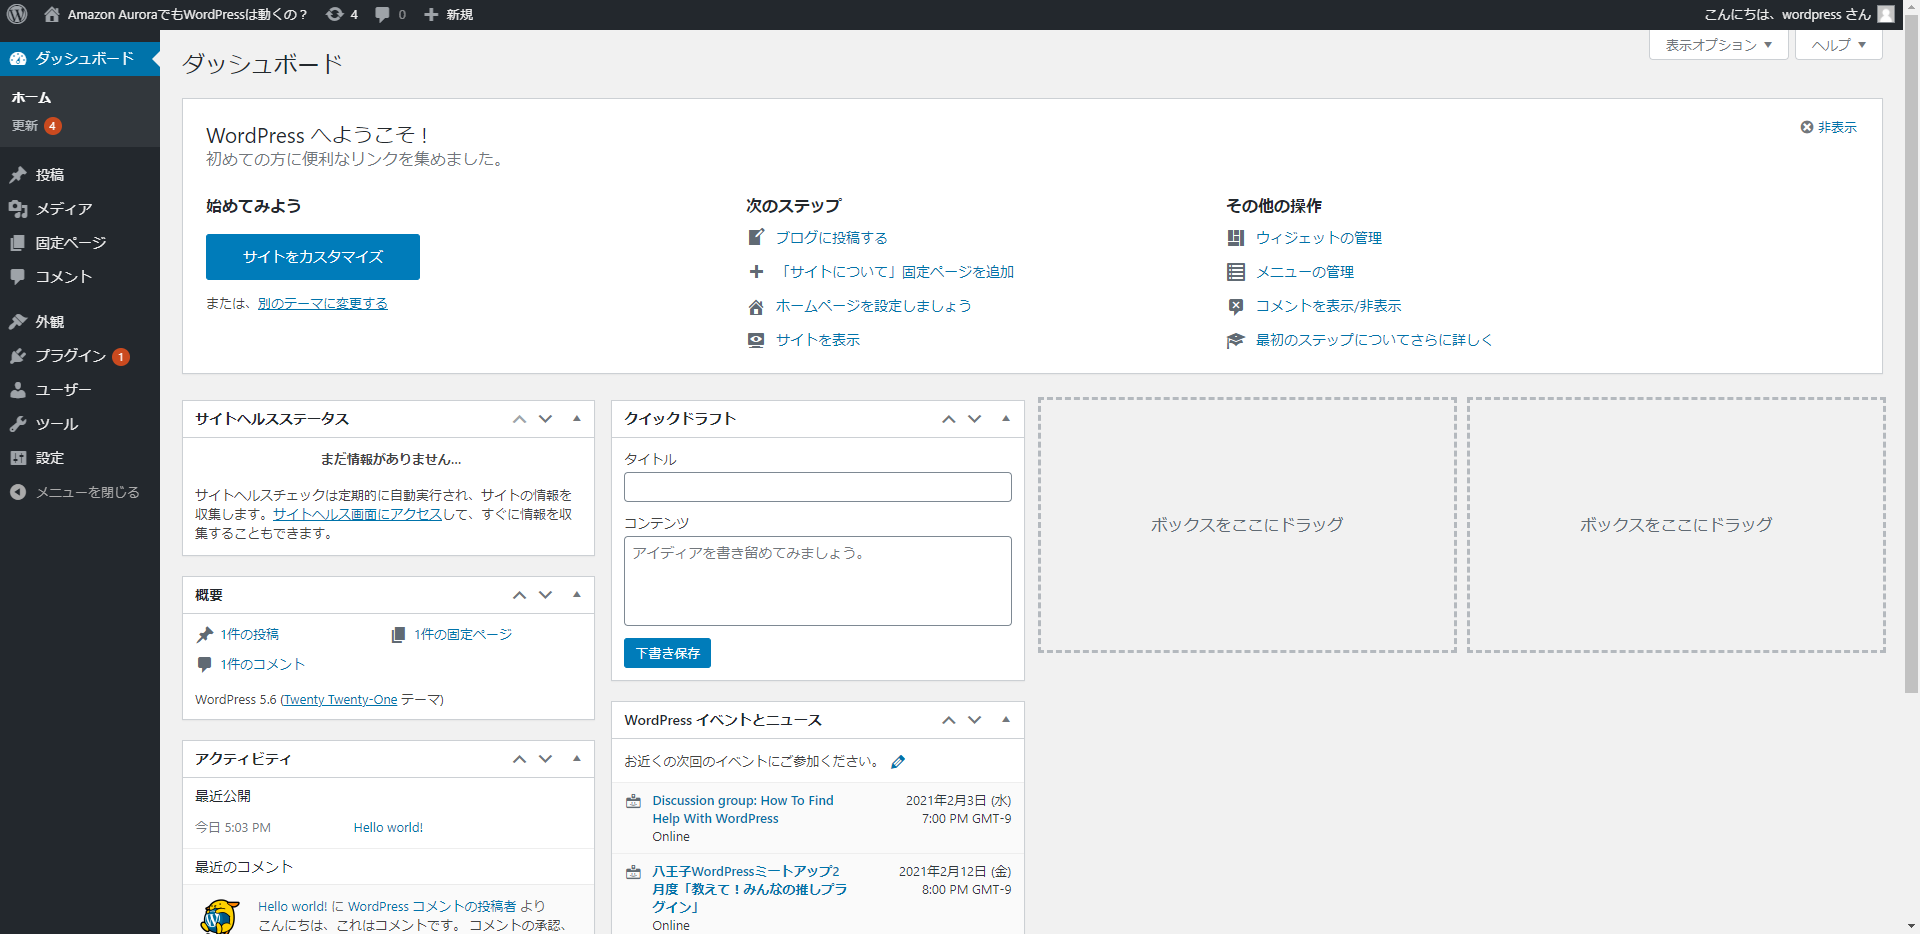The height and width of the screenshot is (934, 1920).
Task: Click the comments bubble icon in top bar
Action: [383, 14]
